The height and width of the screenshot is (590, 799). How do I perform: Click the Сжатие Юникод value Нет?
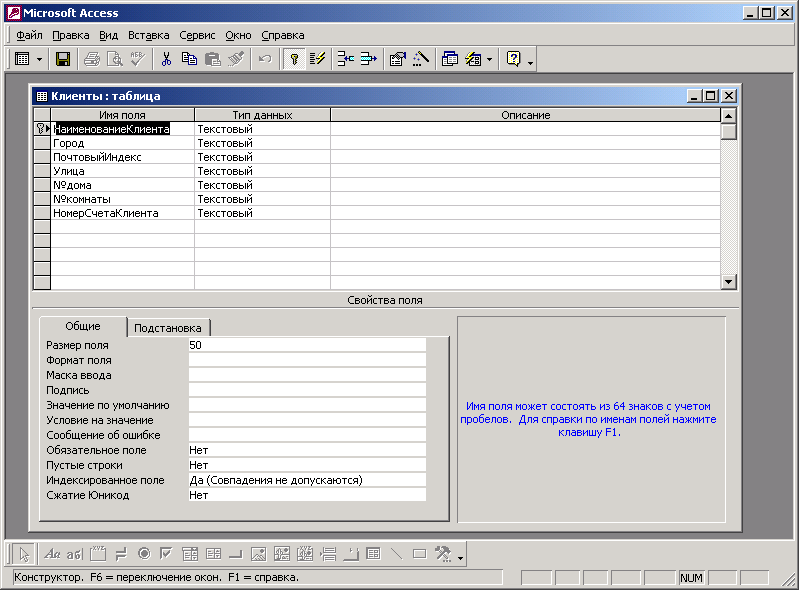pyautogui.click(x=307, y=495)
